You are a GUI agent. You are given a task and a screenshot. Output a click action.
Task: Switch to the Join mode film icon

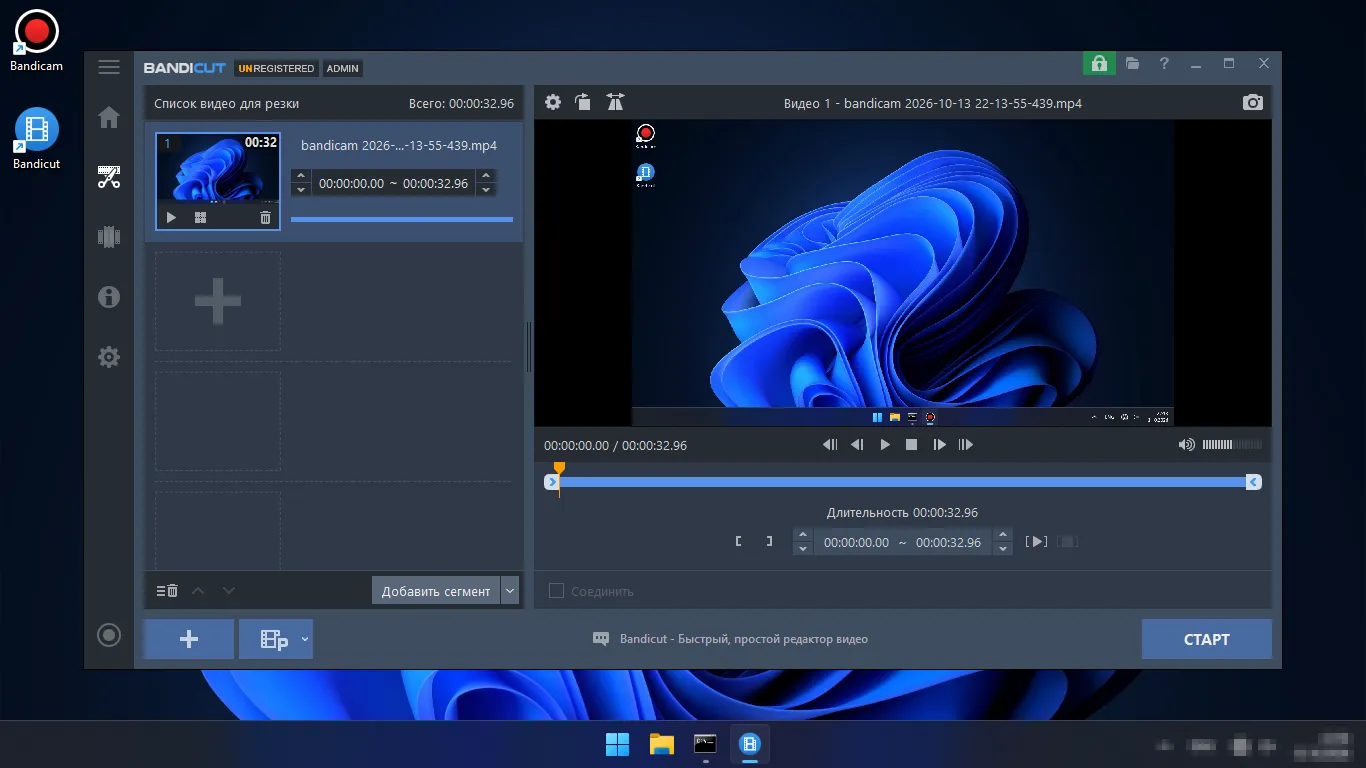[x=109, y=237]
